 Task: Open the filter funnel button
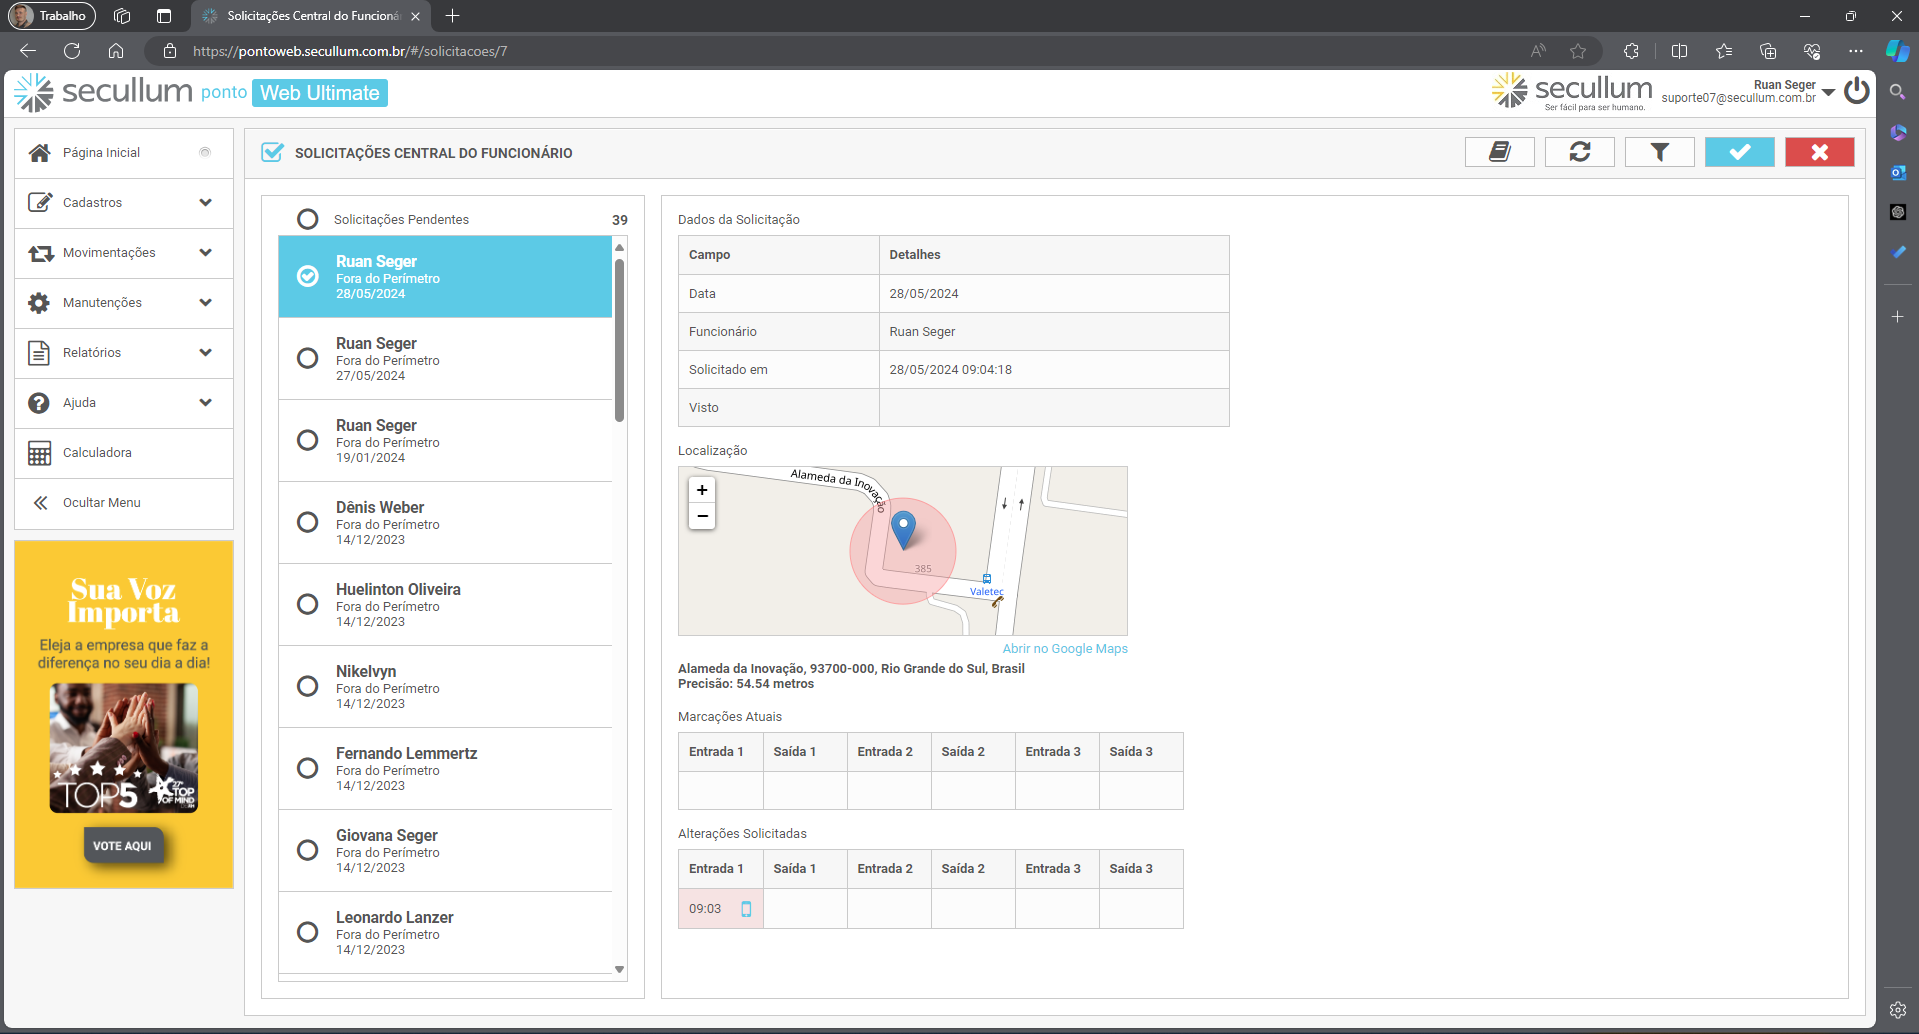coord(1659,152)
